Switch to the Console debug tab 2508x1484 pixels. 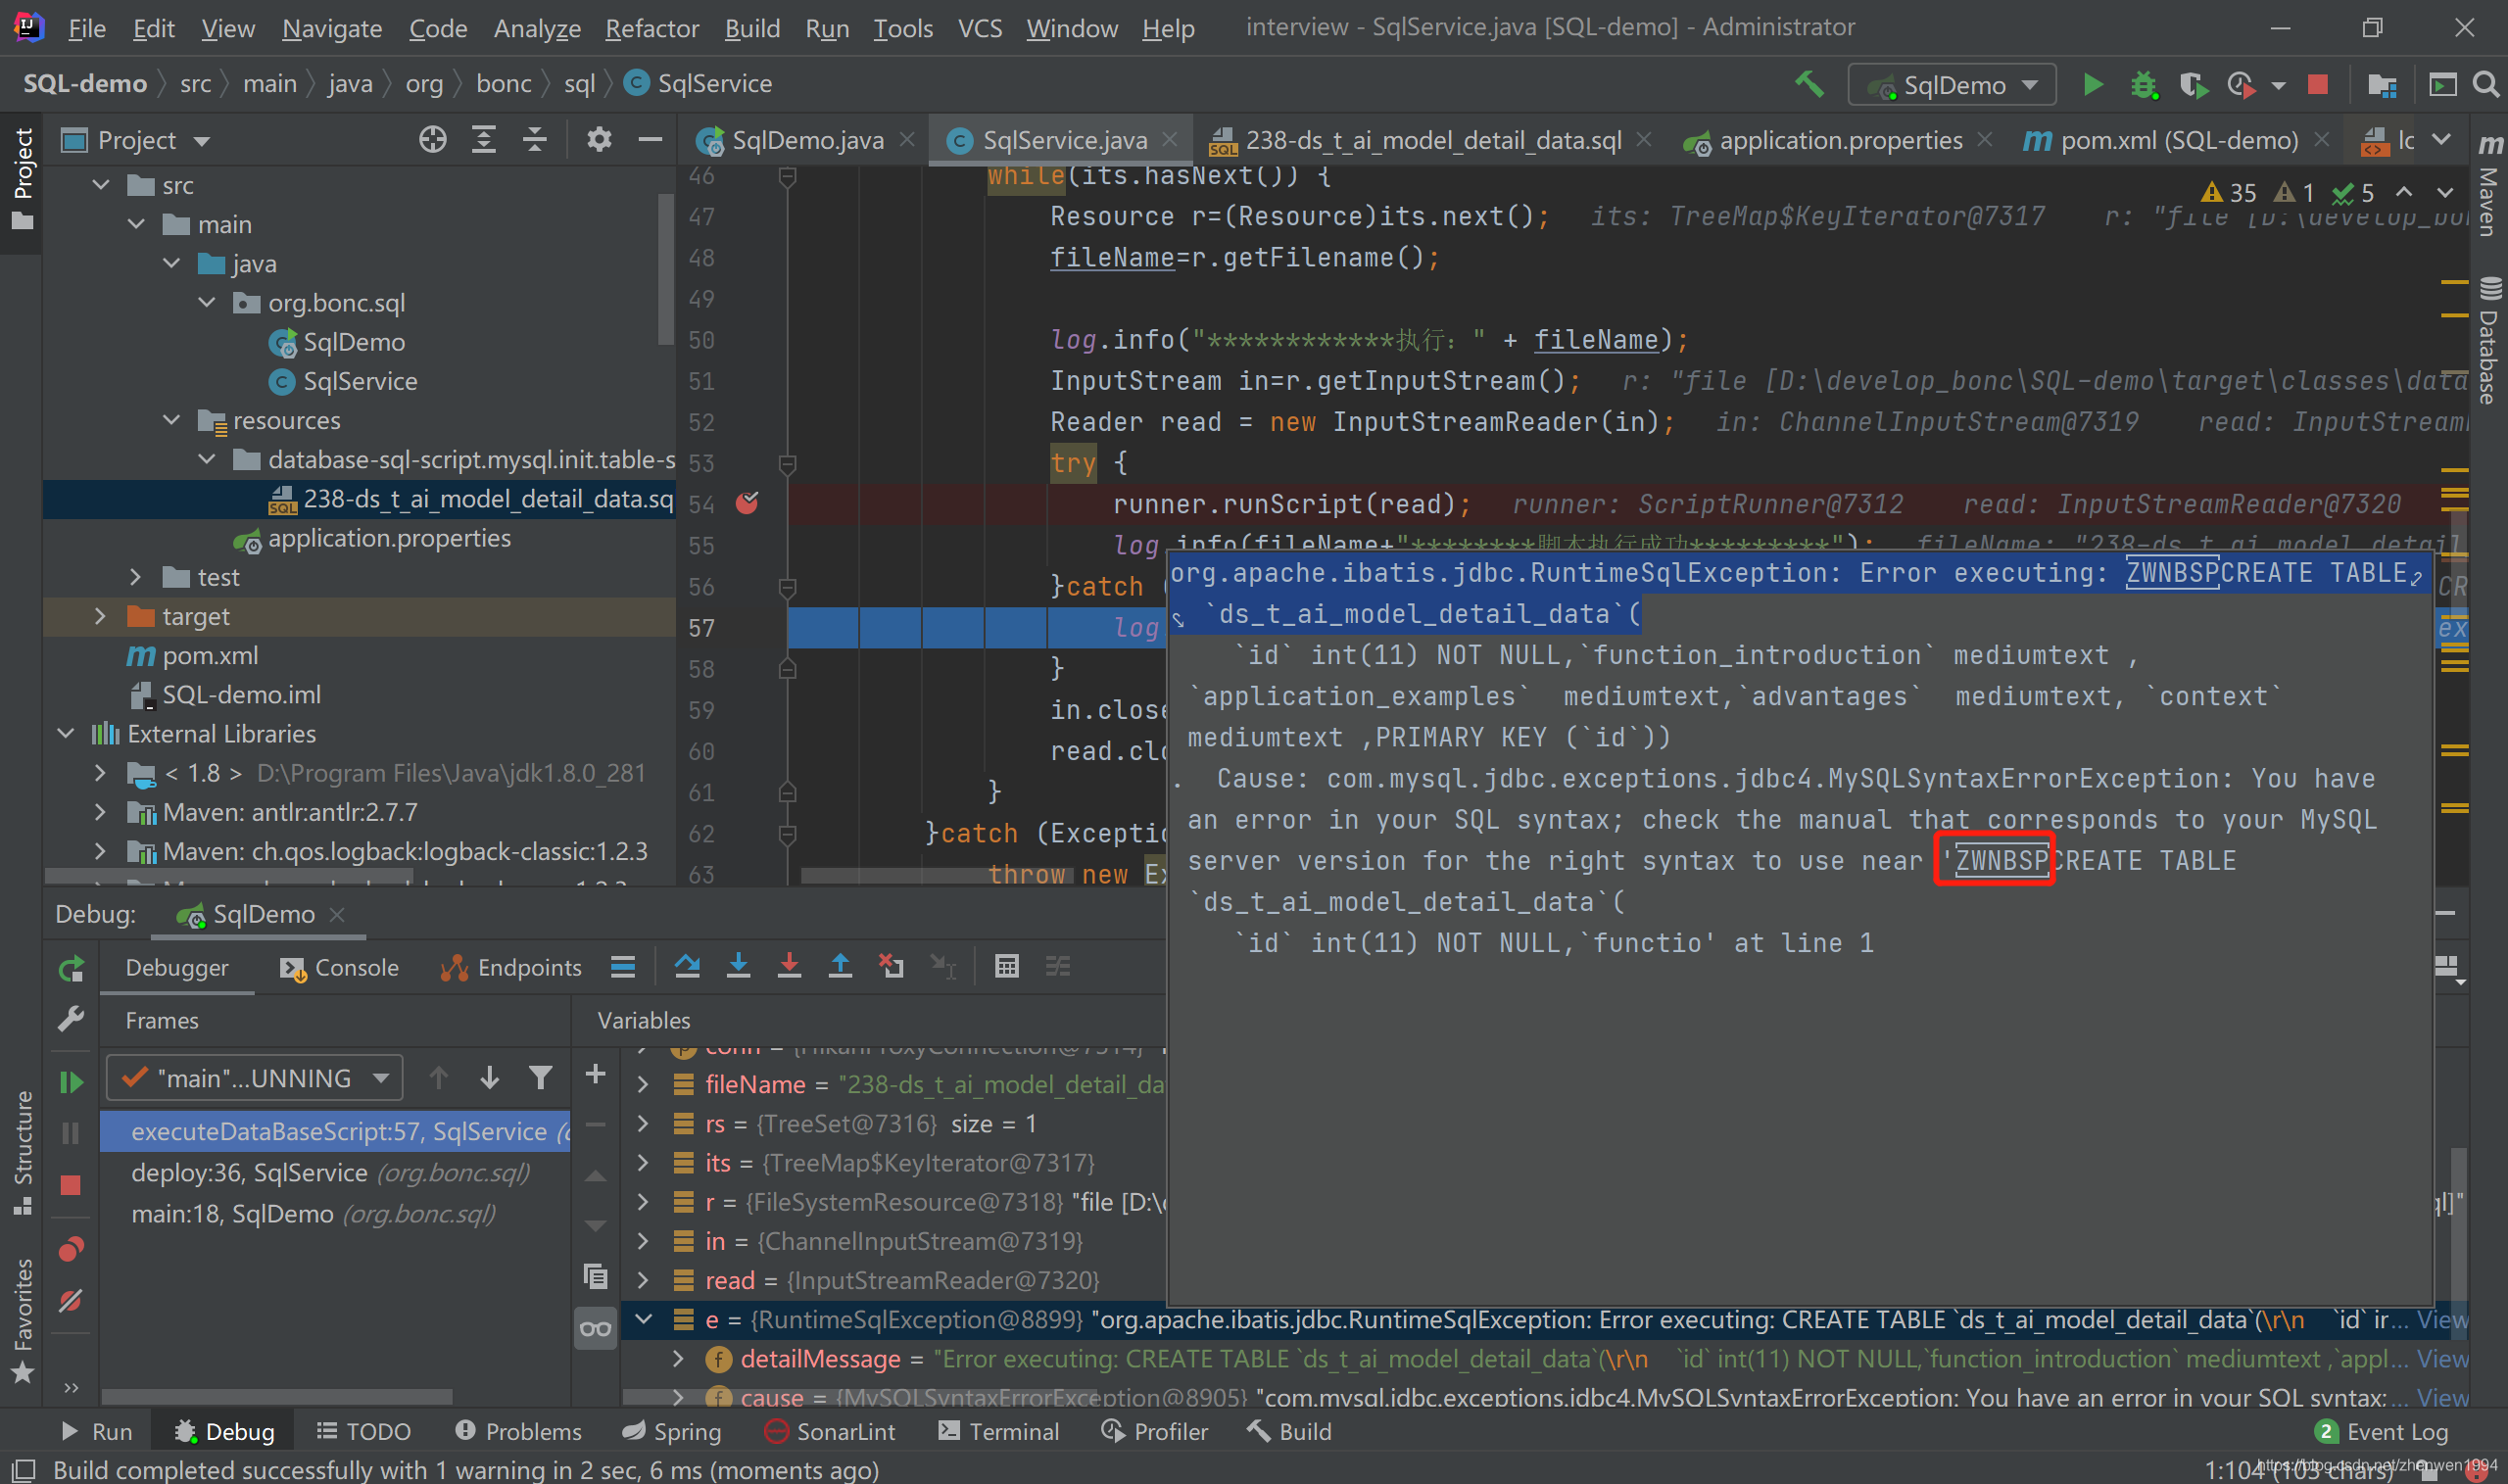pos(340,968)
